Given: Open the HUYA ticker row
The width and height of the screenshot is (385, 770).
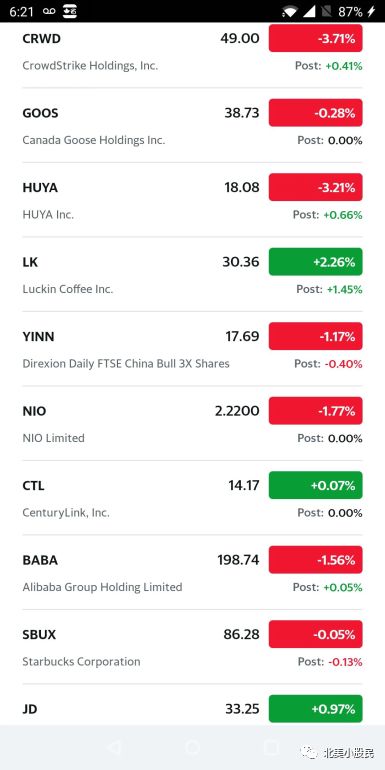Looking at the screenshot, I should coord(192,200).
